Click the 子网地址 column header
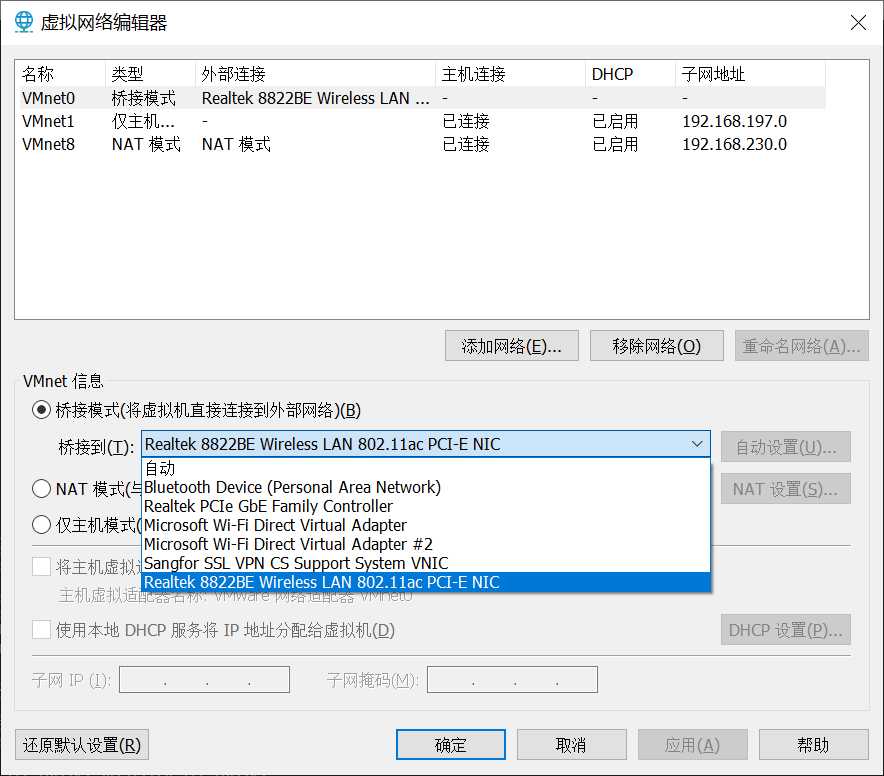The height and width of the screenshot is (776, 884). [x=750, y=74]
